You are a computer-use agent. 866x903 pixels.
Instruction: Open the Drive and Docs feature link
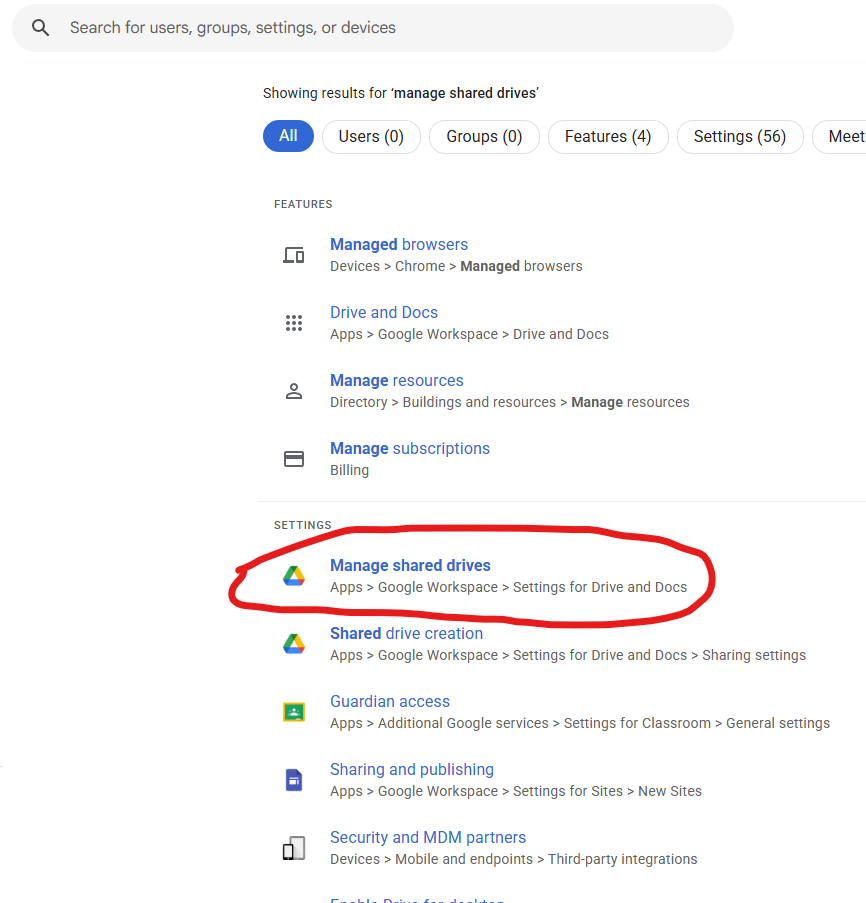point(384,312)
